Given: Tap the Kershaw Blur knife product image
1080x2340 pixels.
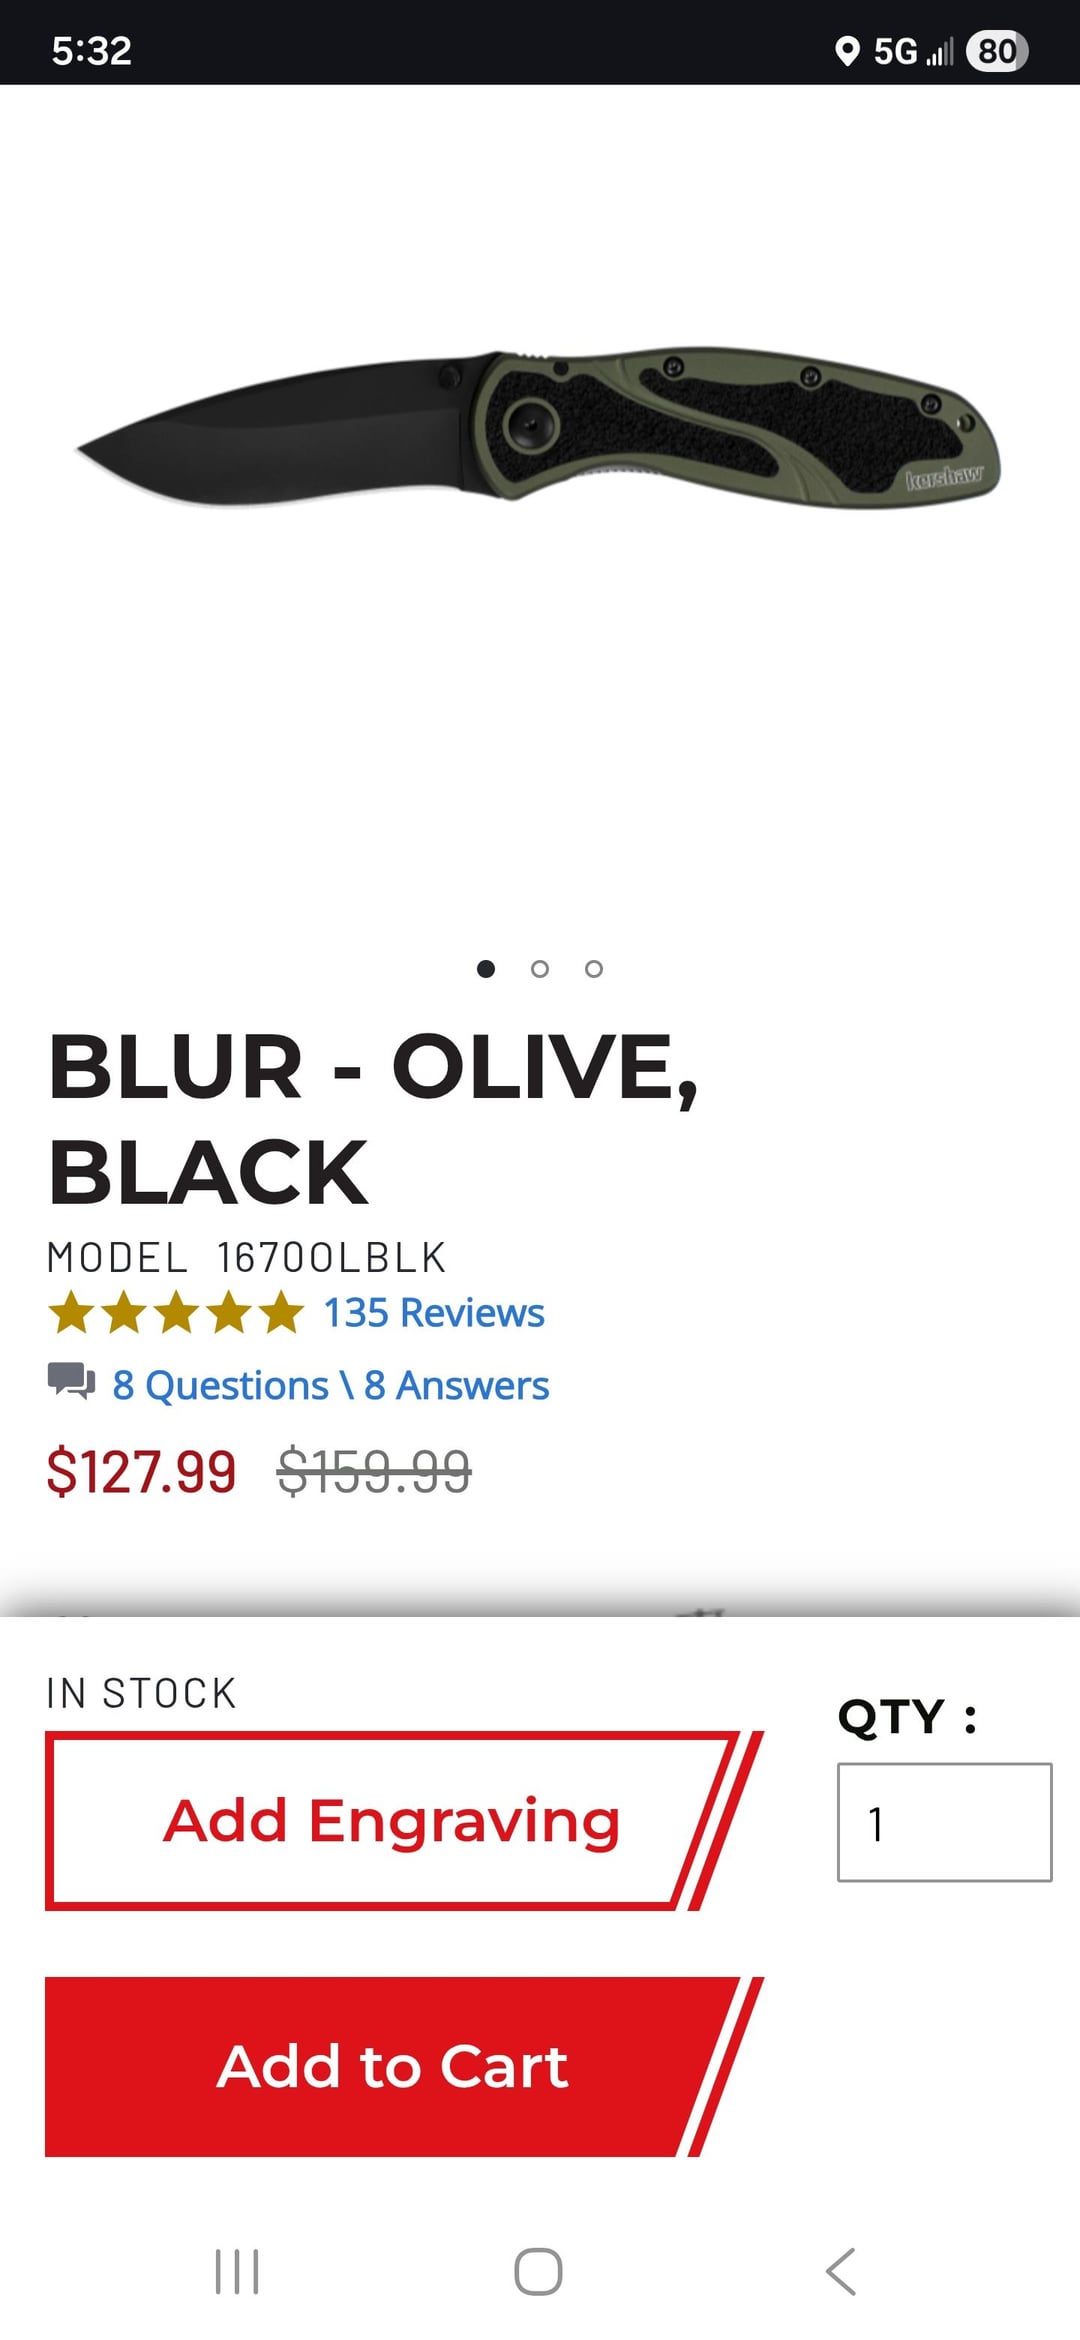Looking at the screenshot, I should pos(540,430).
